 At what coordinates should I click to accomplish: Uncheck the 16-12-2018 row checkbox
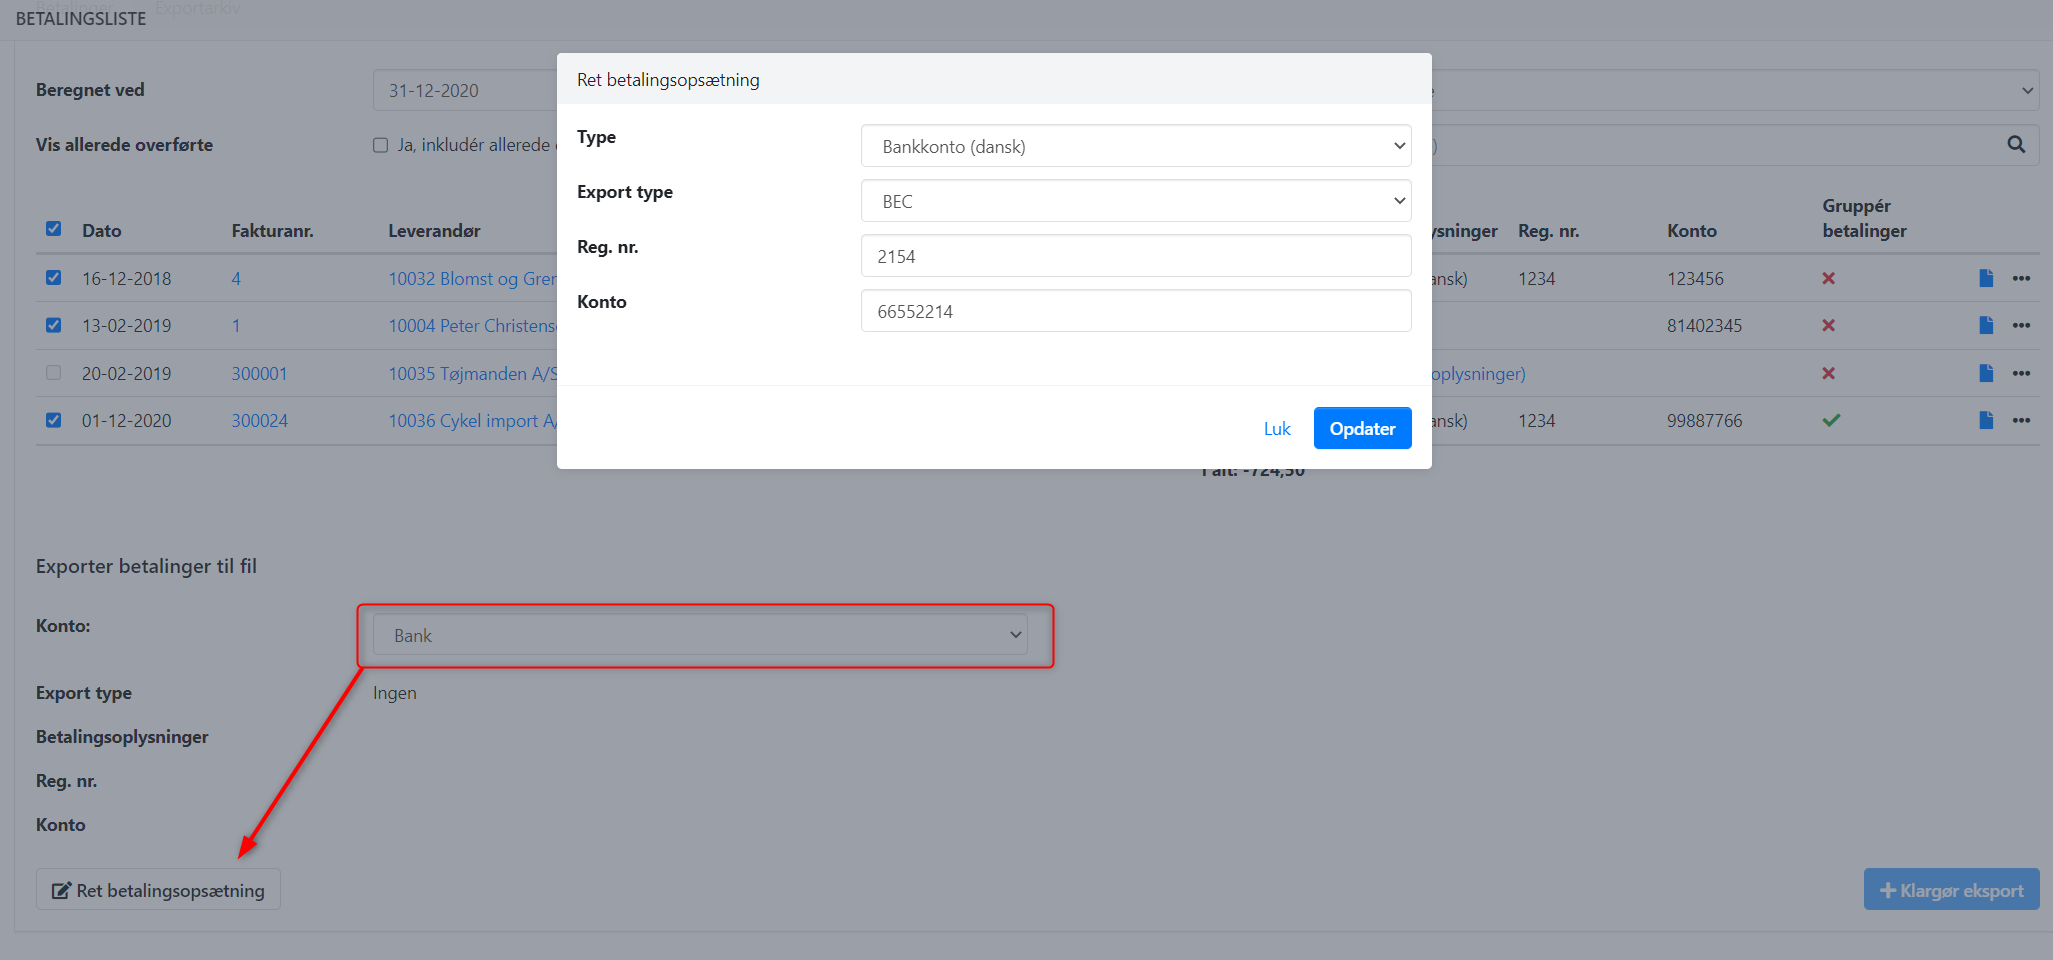point(53,278)
